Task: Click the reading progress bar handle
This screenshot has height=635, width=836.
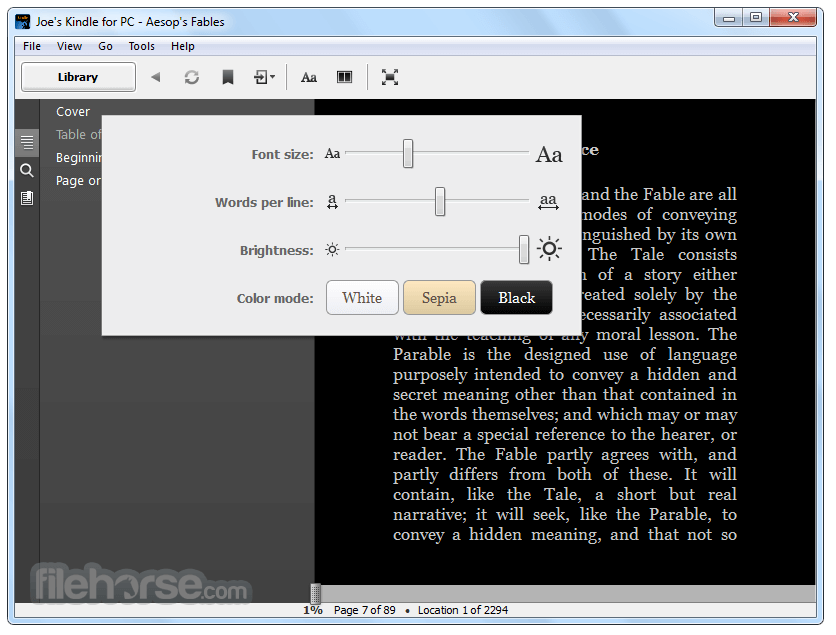Action: (x=316, y=593)
